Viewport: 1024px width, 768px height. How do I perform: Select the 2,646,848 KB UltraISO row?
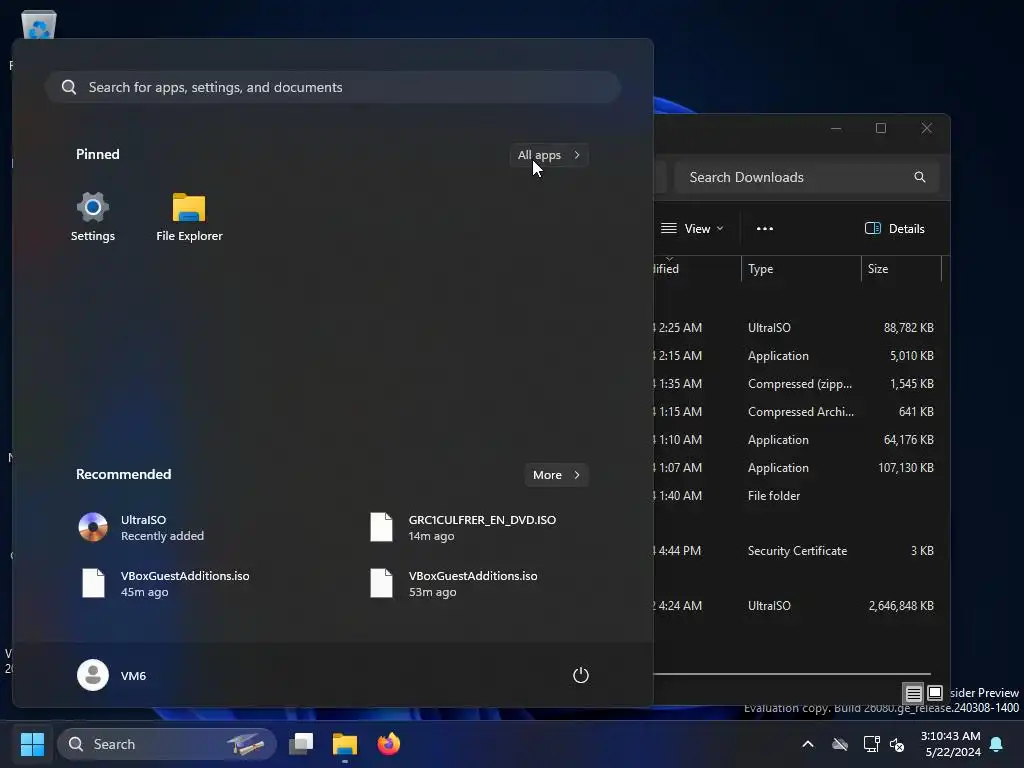[x=797, y=606]
